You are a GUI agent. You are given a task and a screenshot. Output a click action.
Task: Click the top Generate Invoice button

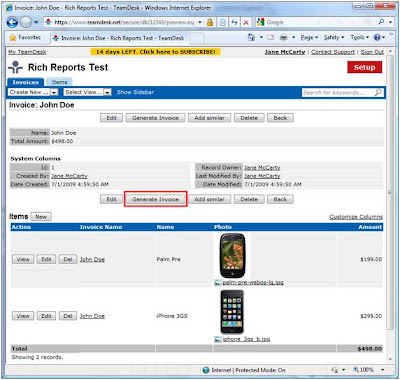155,118
